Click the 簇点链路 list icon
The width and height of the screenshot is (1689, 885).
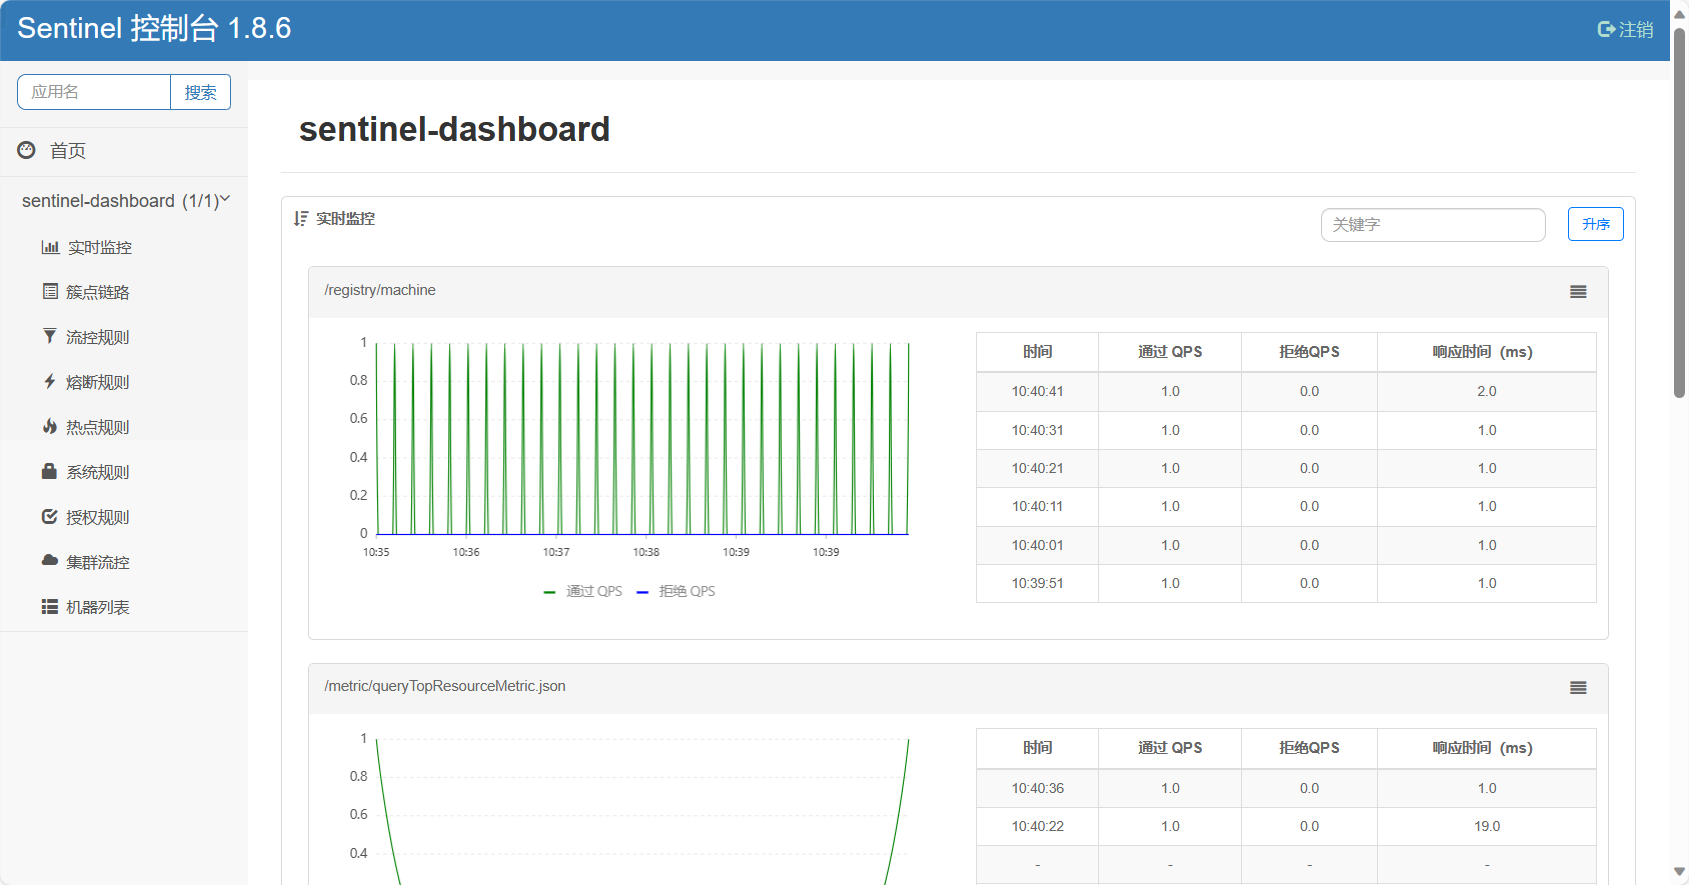(x=50, y=292)
